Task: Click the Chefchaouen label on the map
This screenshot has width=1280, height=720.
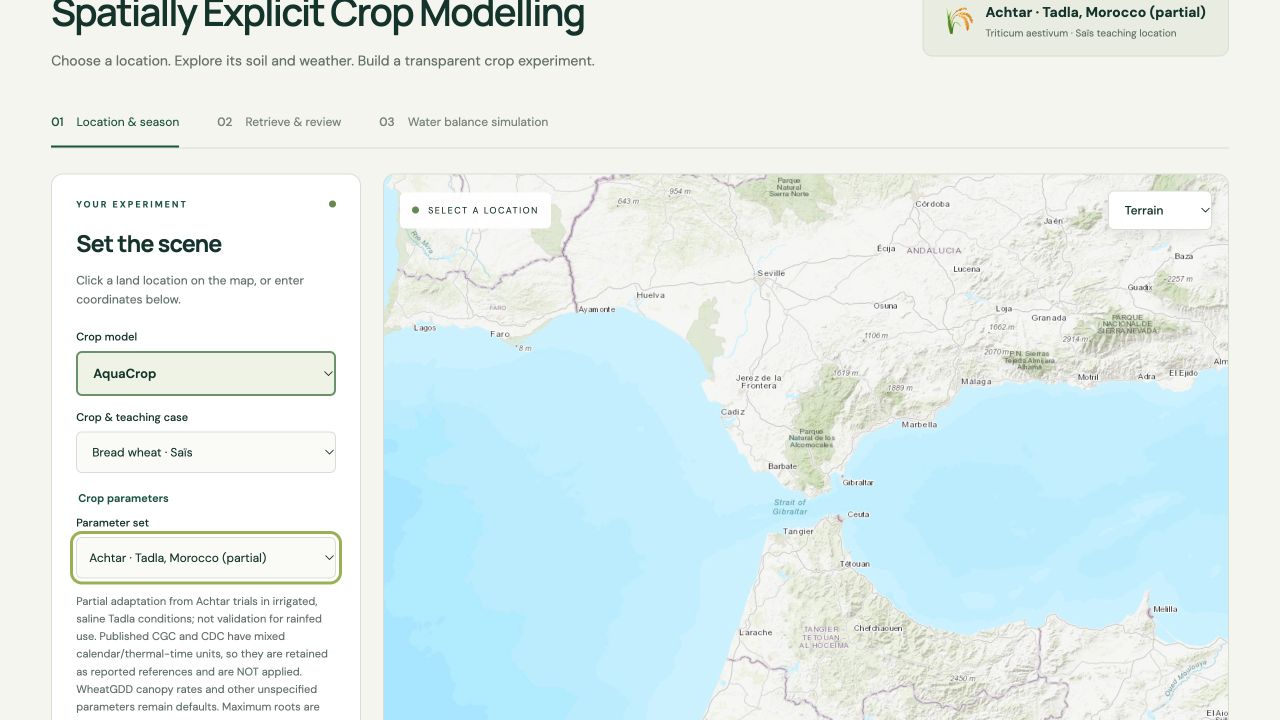Action: click(x=878, y=628)
